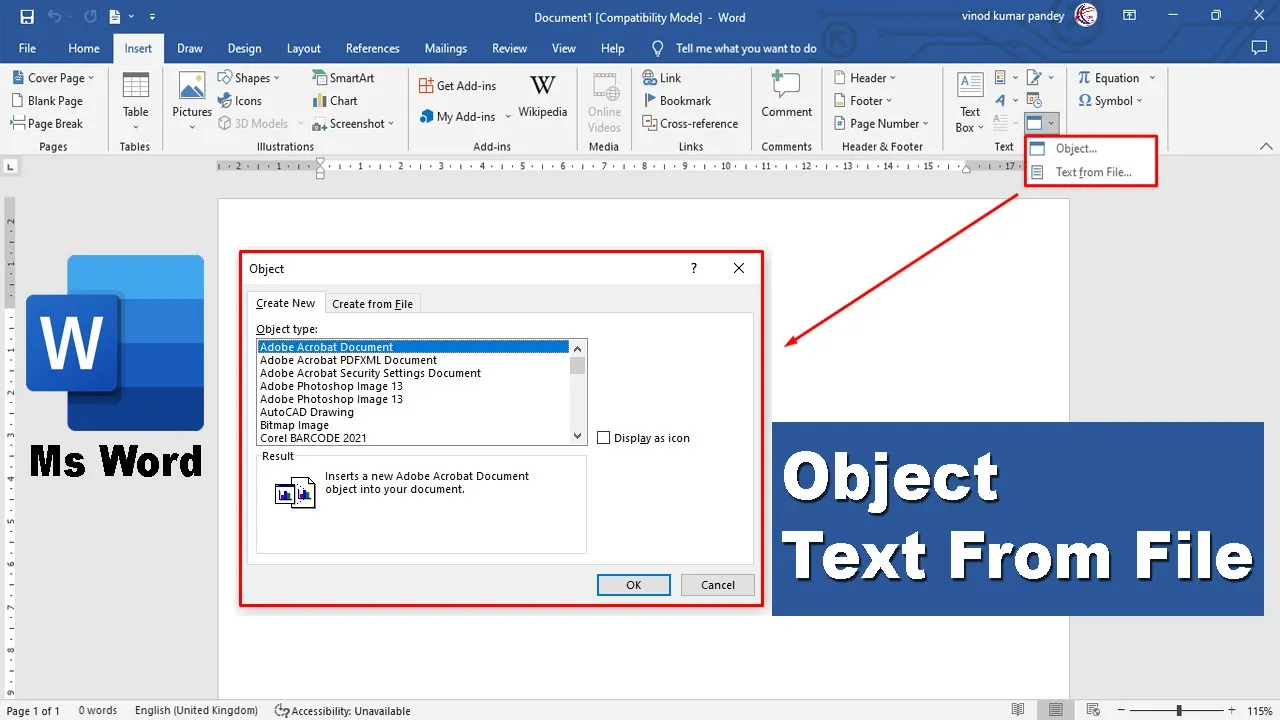Open the Object dropdown arrow in Text group
This screenshot has width=1280, height=720.
[x=1051, y=124]
